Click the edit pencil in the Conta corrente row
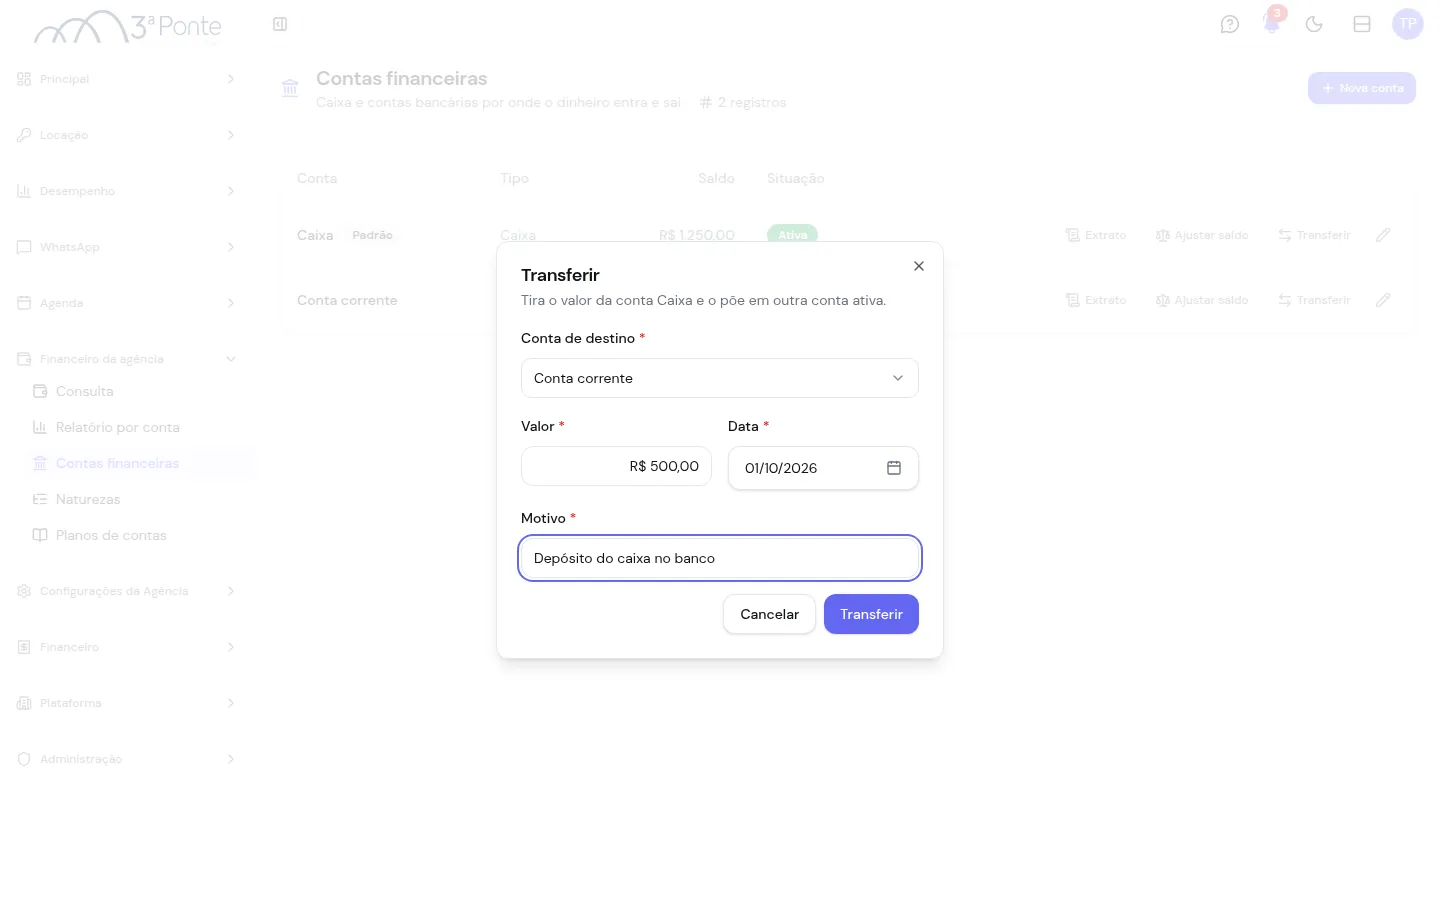 [x=1383, y=300]
